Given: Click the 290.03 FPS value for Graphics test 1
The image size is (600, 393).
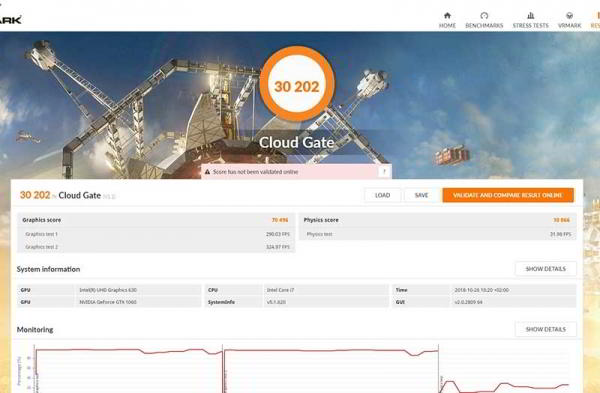Looking at the screenshot, I should tap(278, 234).
